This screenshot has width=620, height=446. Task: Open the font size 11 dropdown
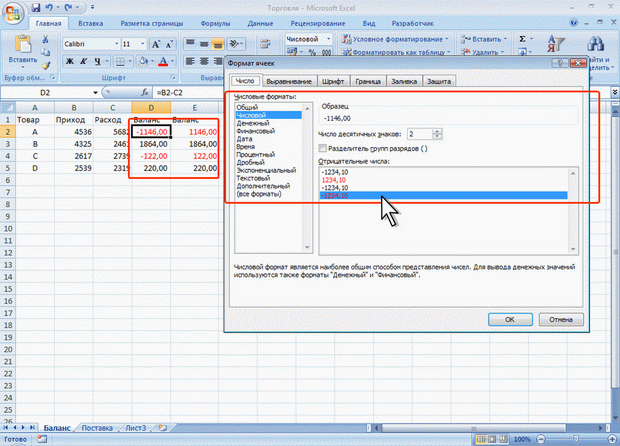point(142,44)
